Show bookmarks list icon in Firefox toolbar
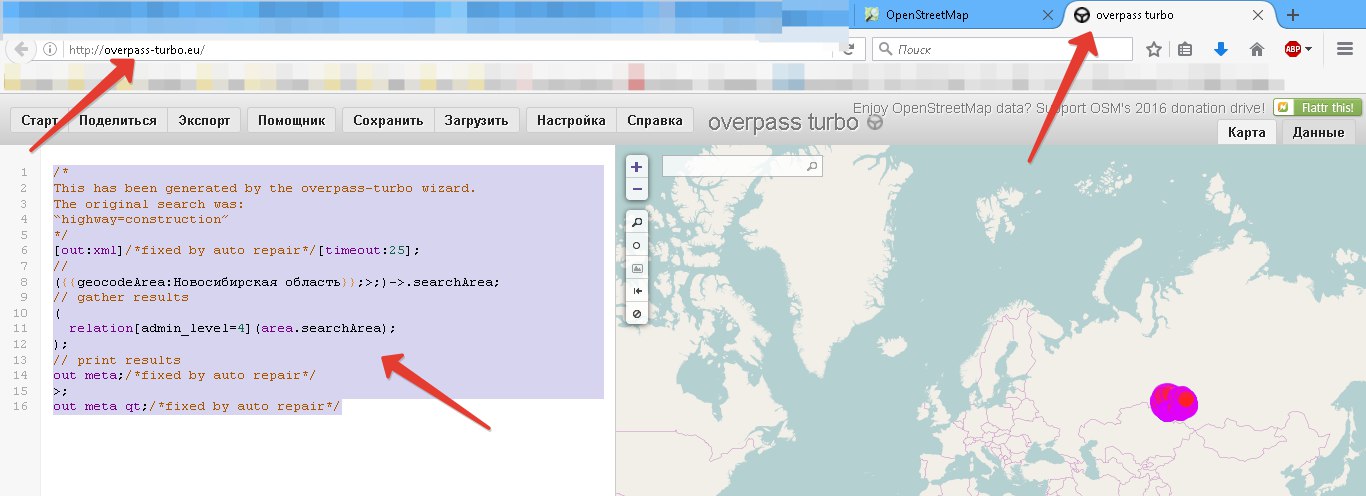Image resolution: width=1366 pixels, height=496 pixels. [x=1186, y=49]
